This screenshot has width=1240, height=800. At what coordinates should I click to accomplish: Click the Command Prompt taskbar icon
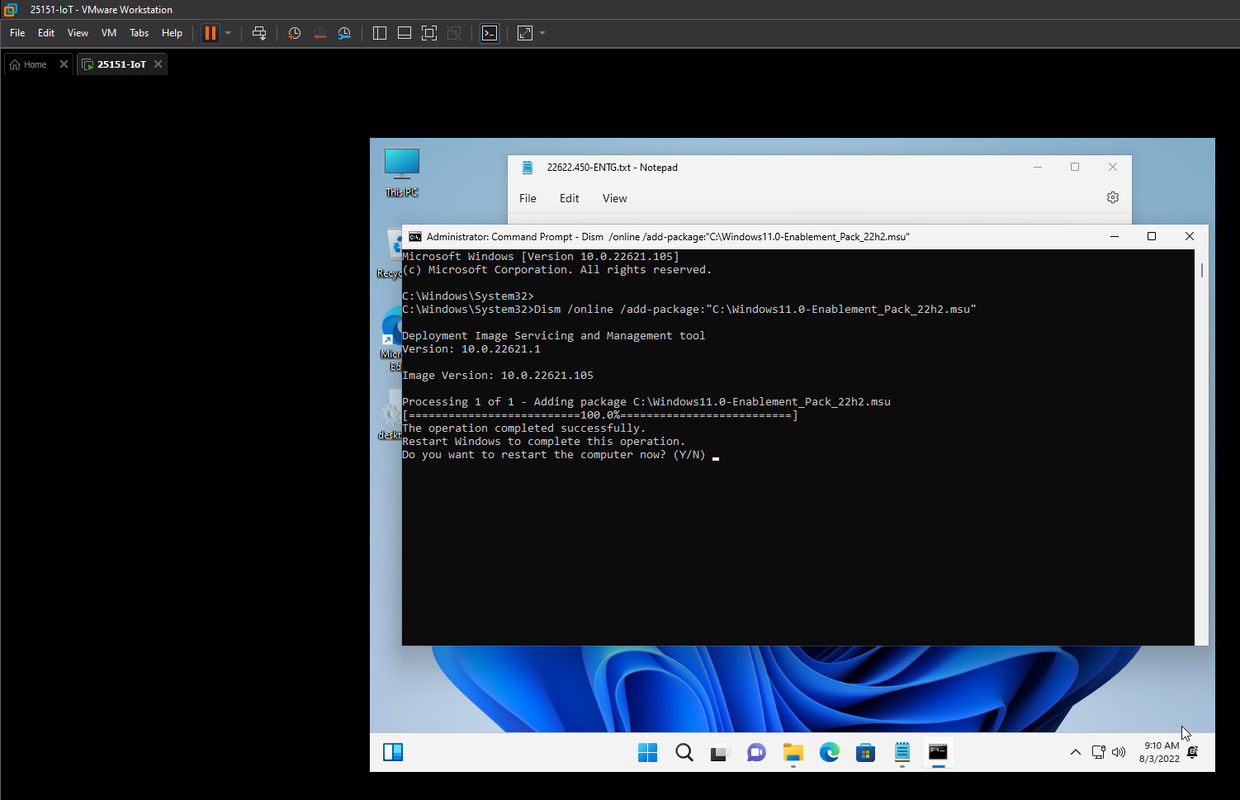[938, 752]
